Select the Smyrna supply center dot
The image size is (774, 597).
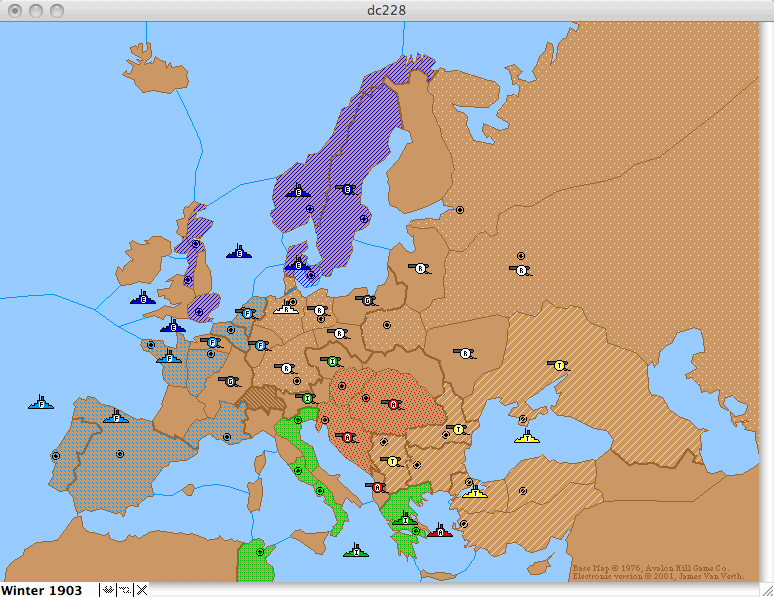click(464, 523)
